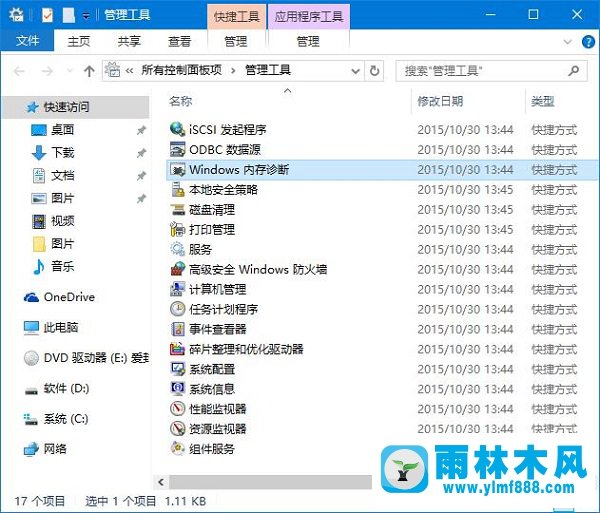Open the help question mark icon
The height and width of the screenshot is (513, 600).
pyautogui.click(x=588, y=41)
